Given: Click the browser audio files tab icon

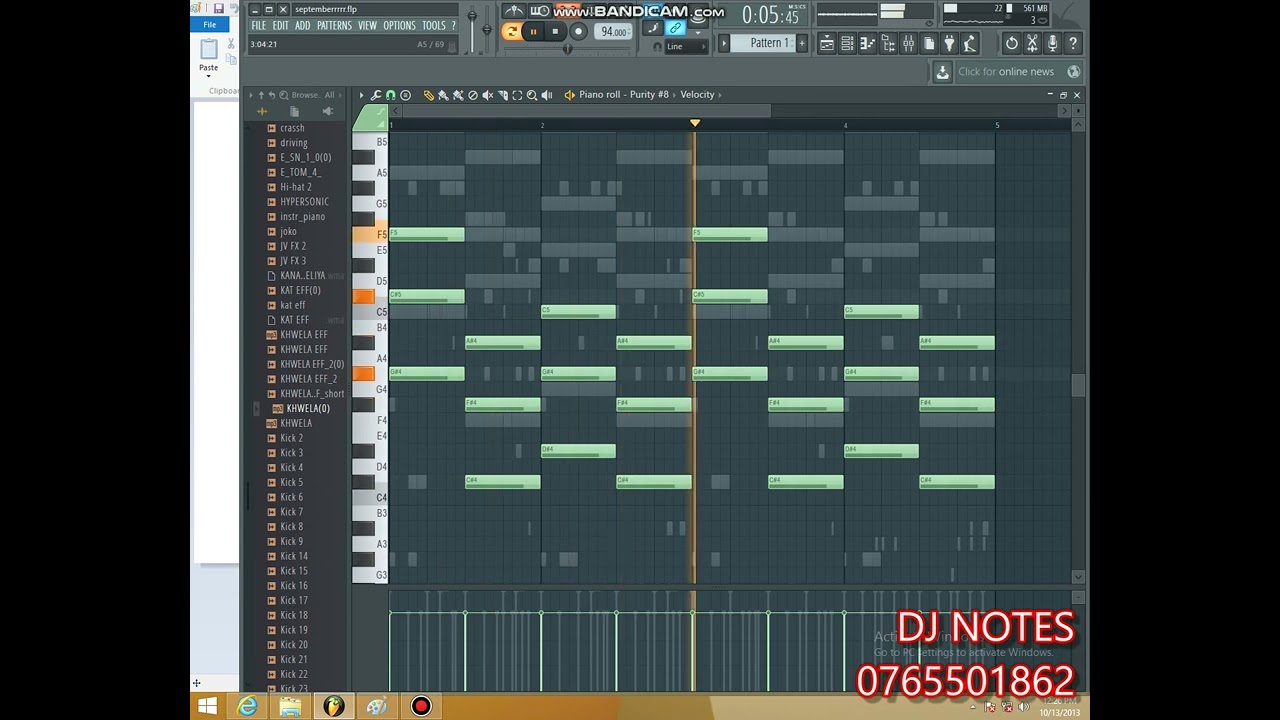Looking at the screenshot, I should pyautogui.click(x=262, y=112).
